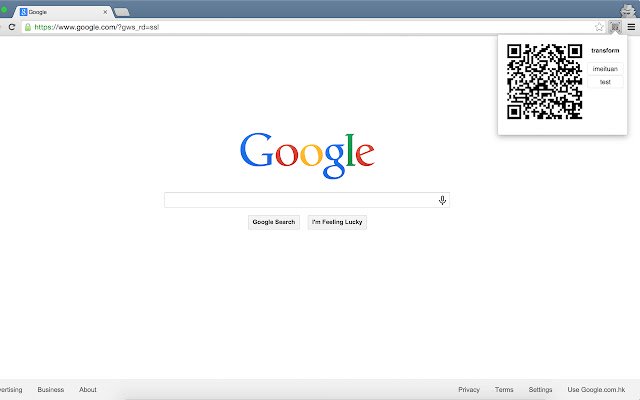Viewport: 640px width, 400px height.
Task: Click the incognito user icon in title bar
Action: (627, 10)
